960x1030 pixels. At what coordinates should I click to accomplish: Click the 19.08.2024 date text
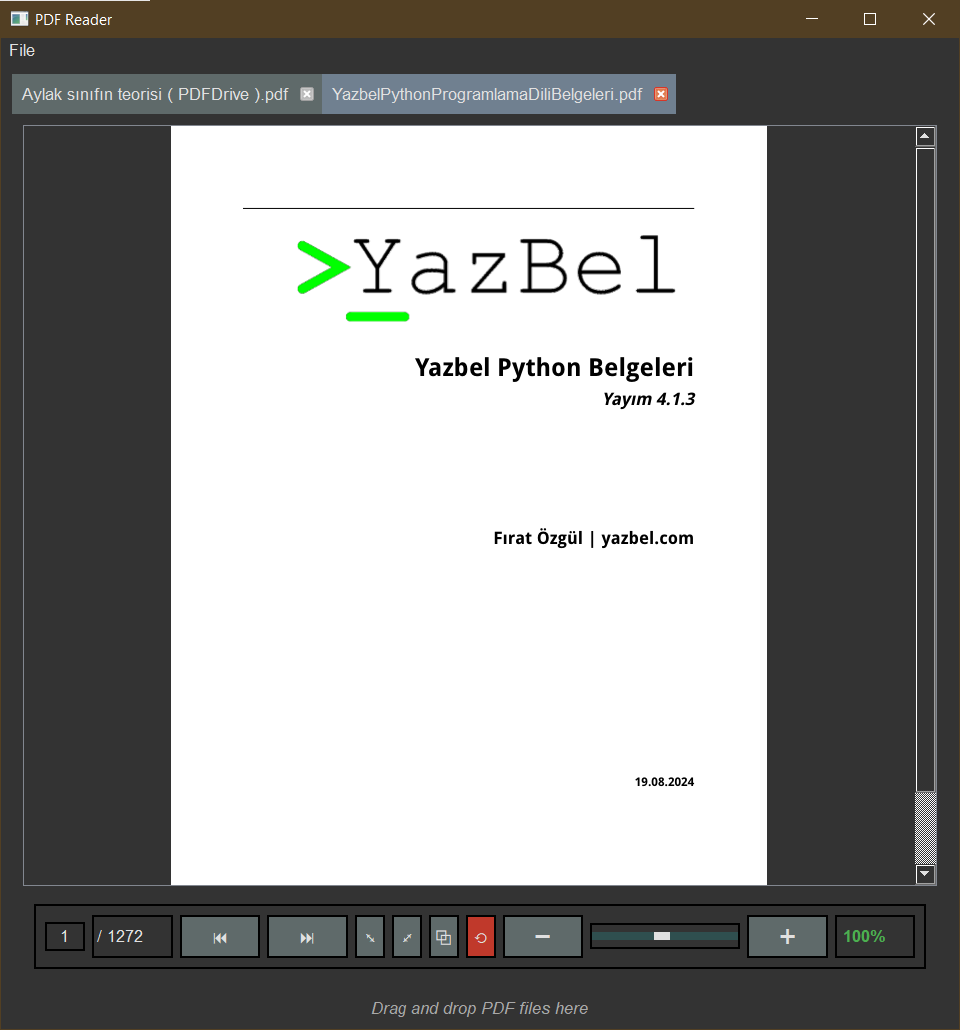coord(664,782)
